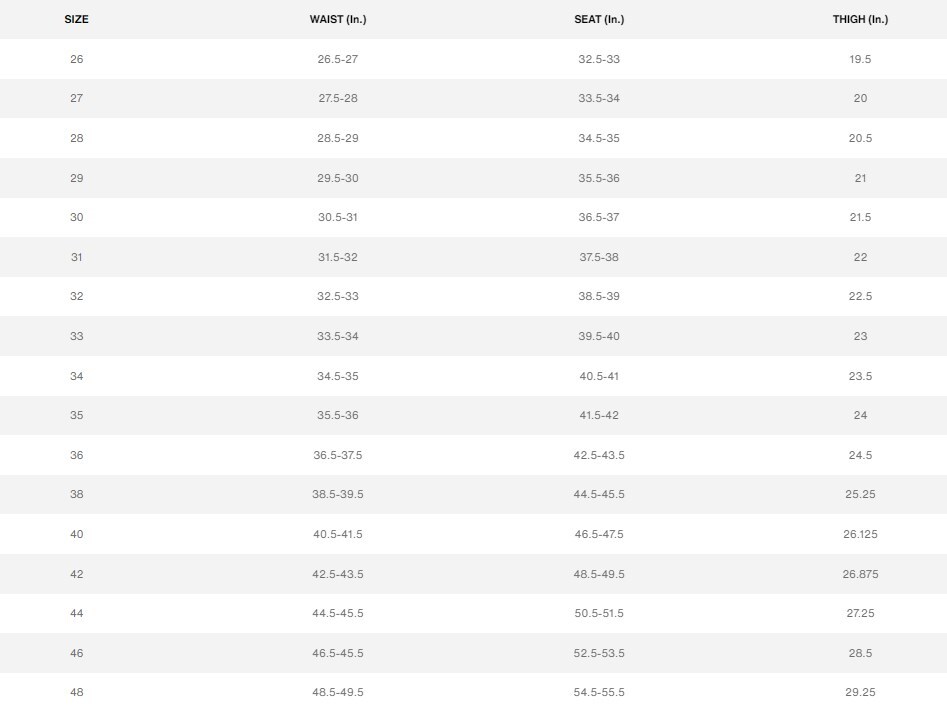Select size 26 in the SIZE column

(77, 59)
